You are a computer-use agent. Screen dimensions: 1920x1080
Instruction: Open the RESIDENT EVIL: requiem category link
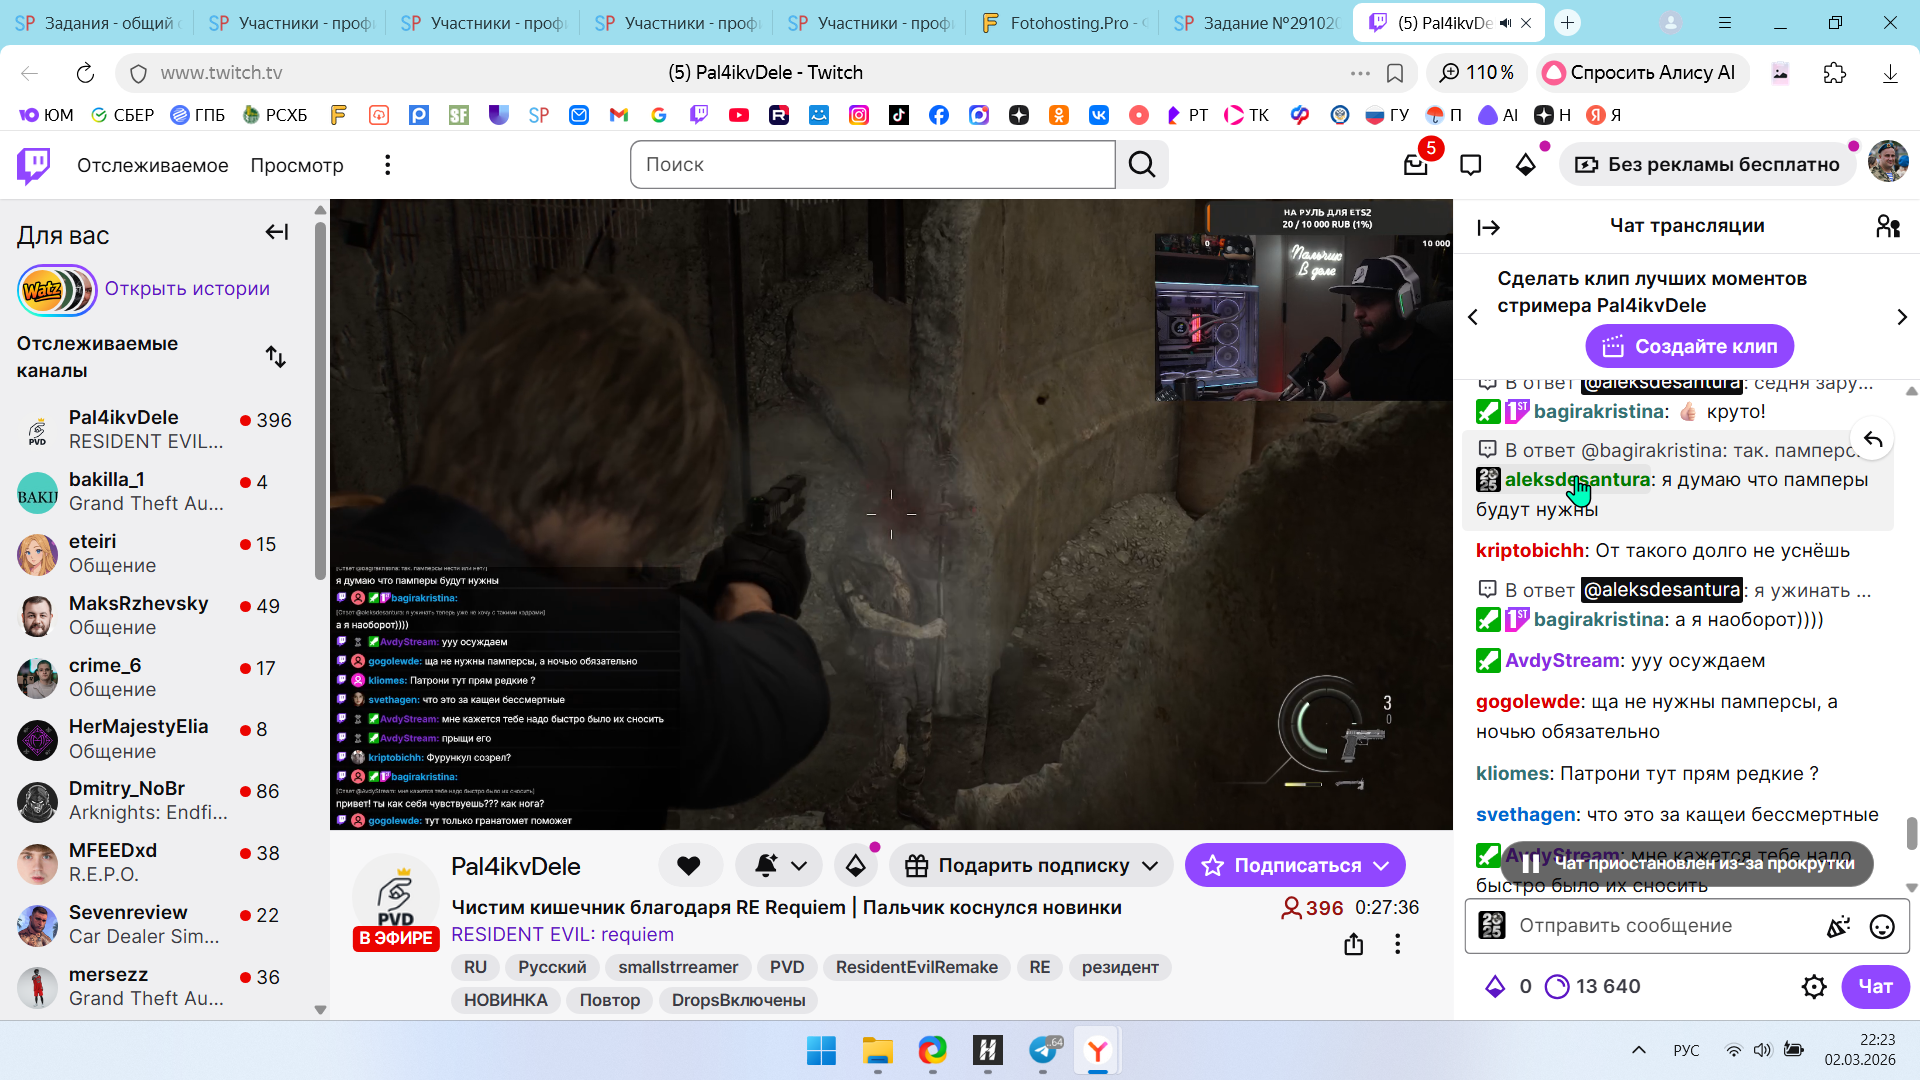562,935
